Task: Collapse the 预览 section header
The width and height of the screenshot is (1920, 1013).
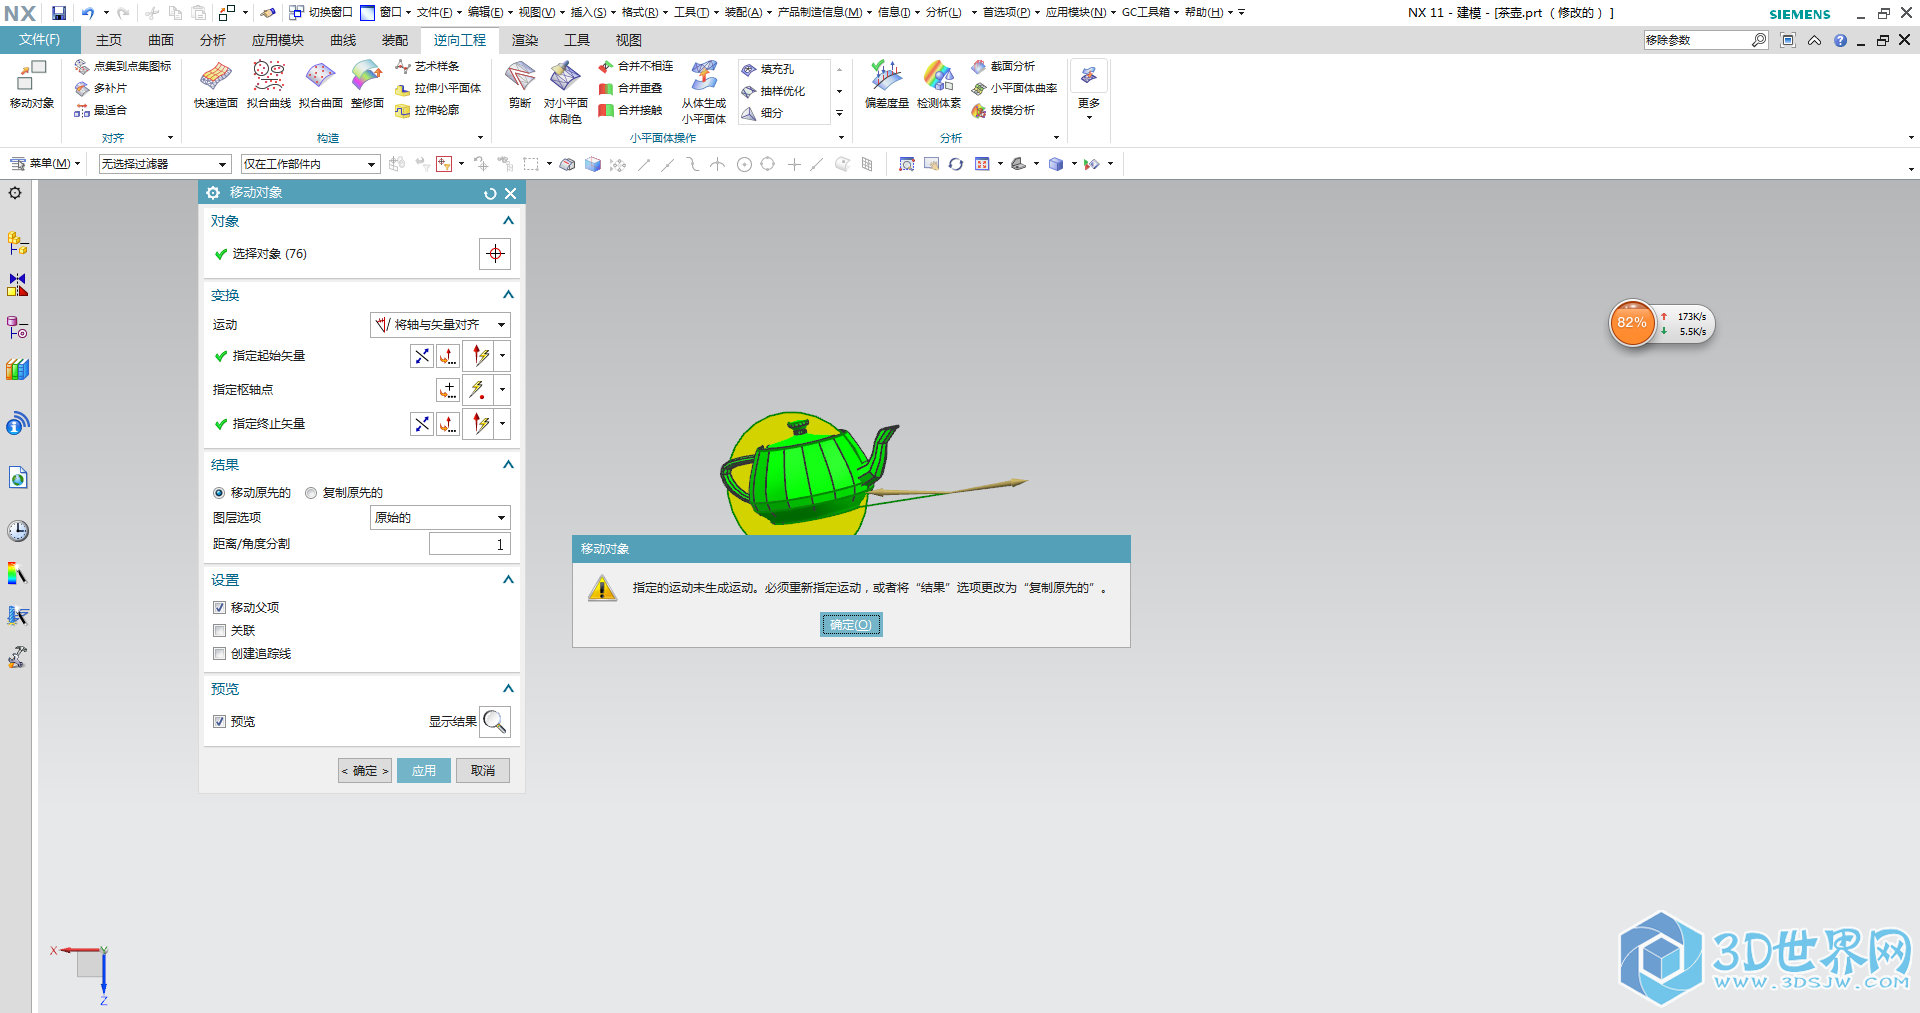Action: (508, 689)
